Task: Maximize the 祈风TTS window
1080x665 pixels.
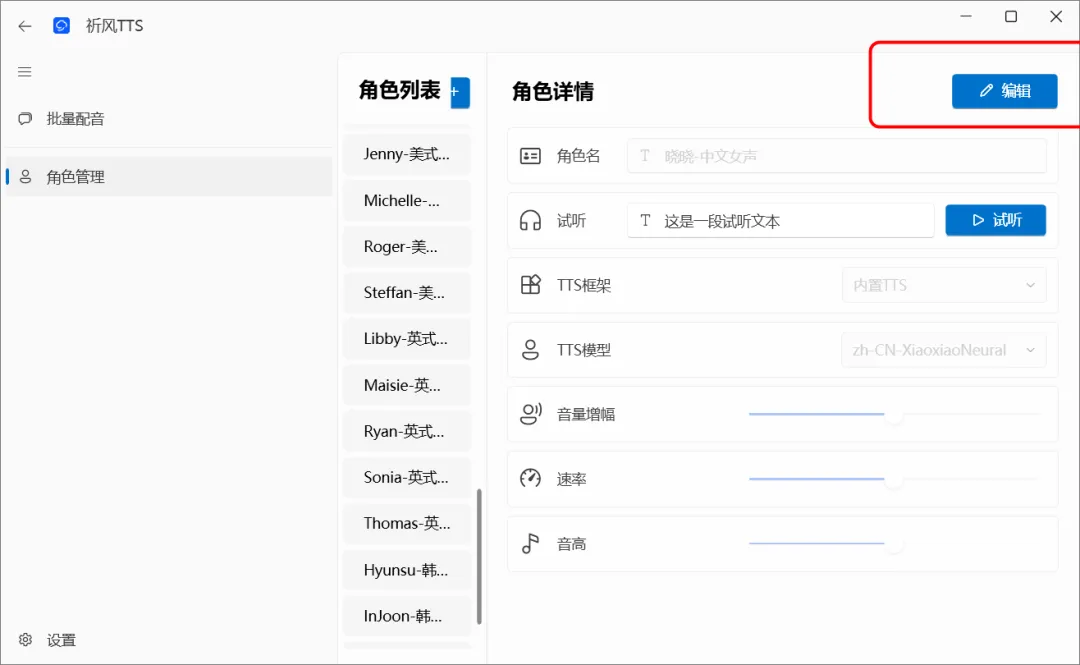Action: click(1010, 16)
